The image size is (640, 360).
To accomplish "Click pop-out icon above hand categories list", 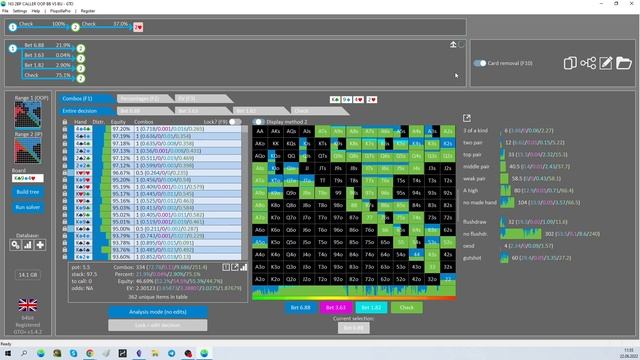I will [x=467, y=118].
